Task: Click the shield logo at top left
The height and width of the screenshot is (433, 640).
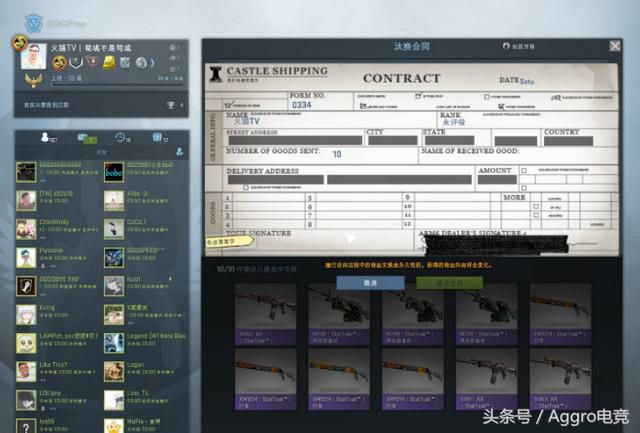Action: [x=33, y=23]
